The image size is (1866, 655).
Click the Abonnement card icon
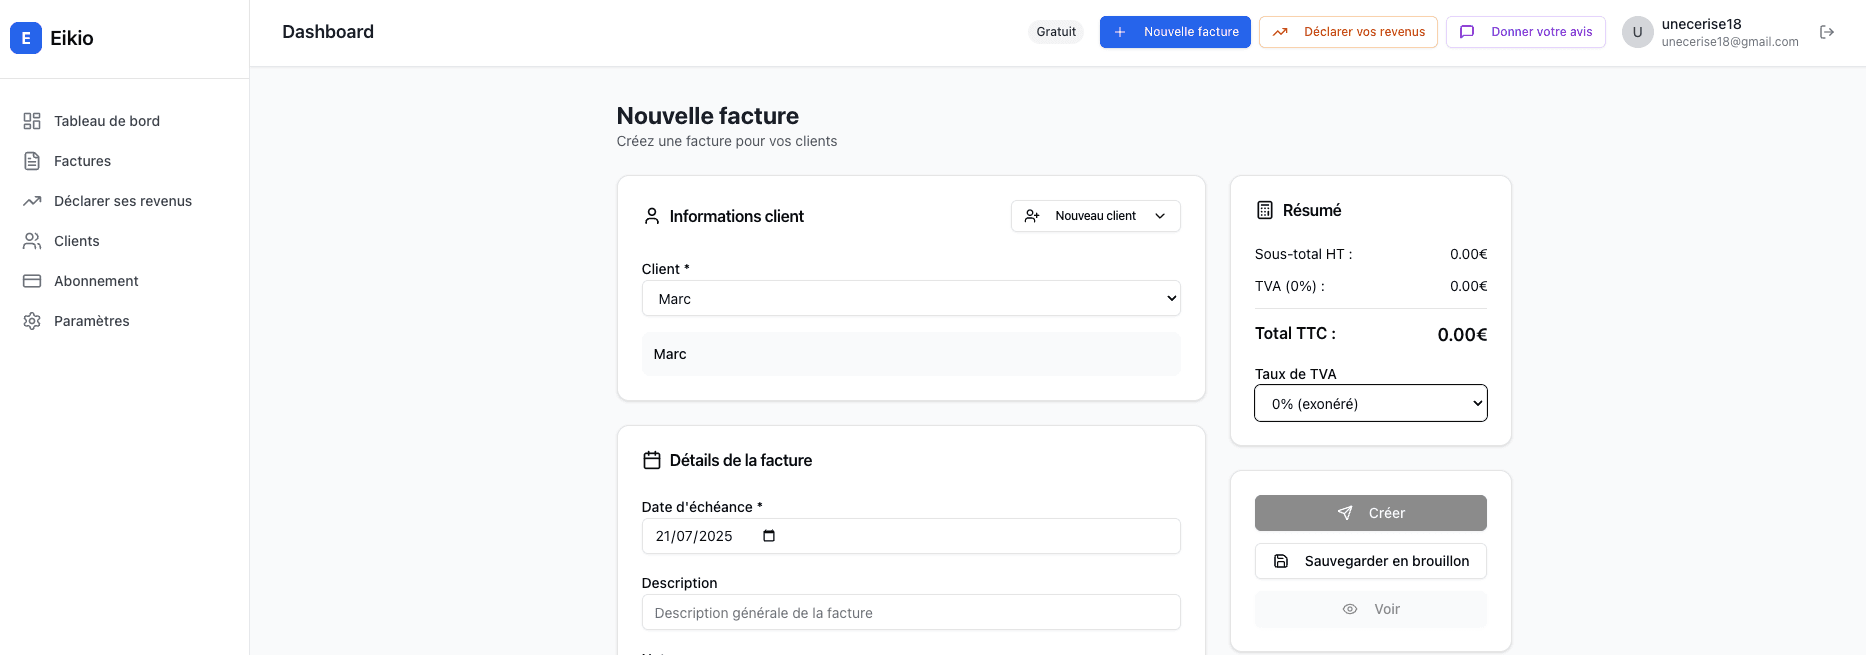[x=31, y=280]
